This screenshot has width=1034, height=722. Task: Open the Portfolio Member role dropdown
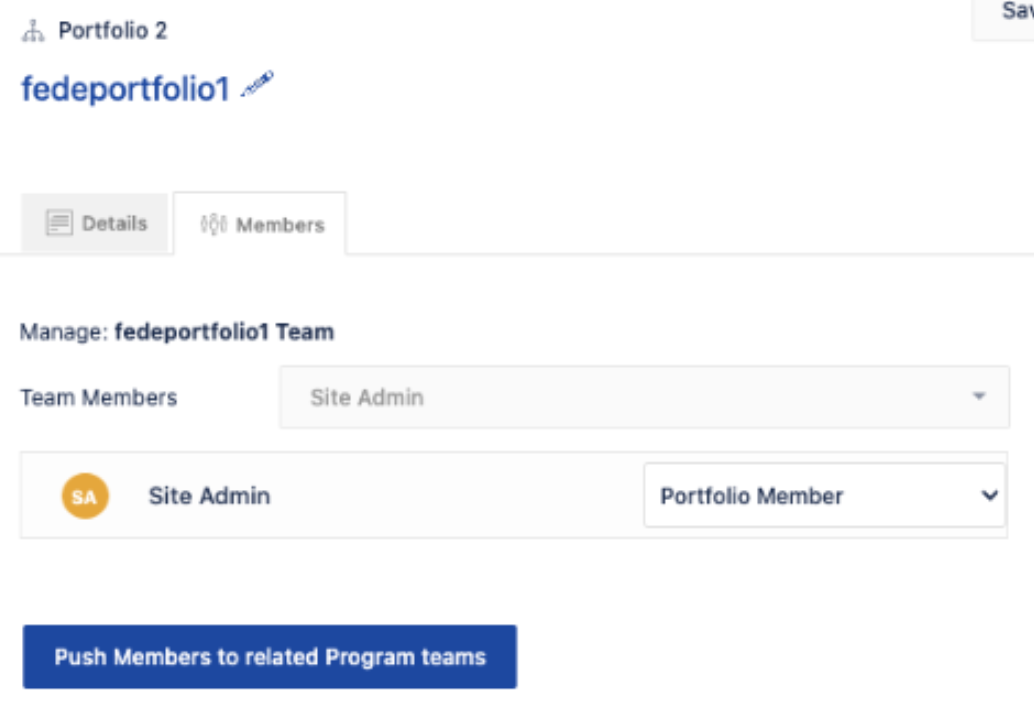pos(824,495)
